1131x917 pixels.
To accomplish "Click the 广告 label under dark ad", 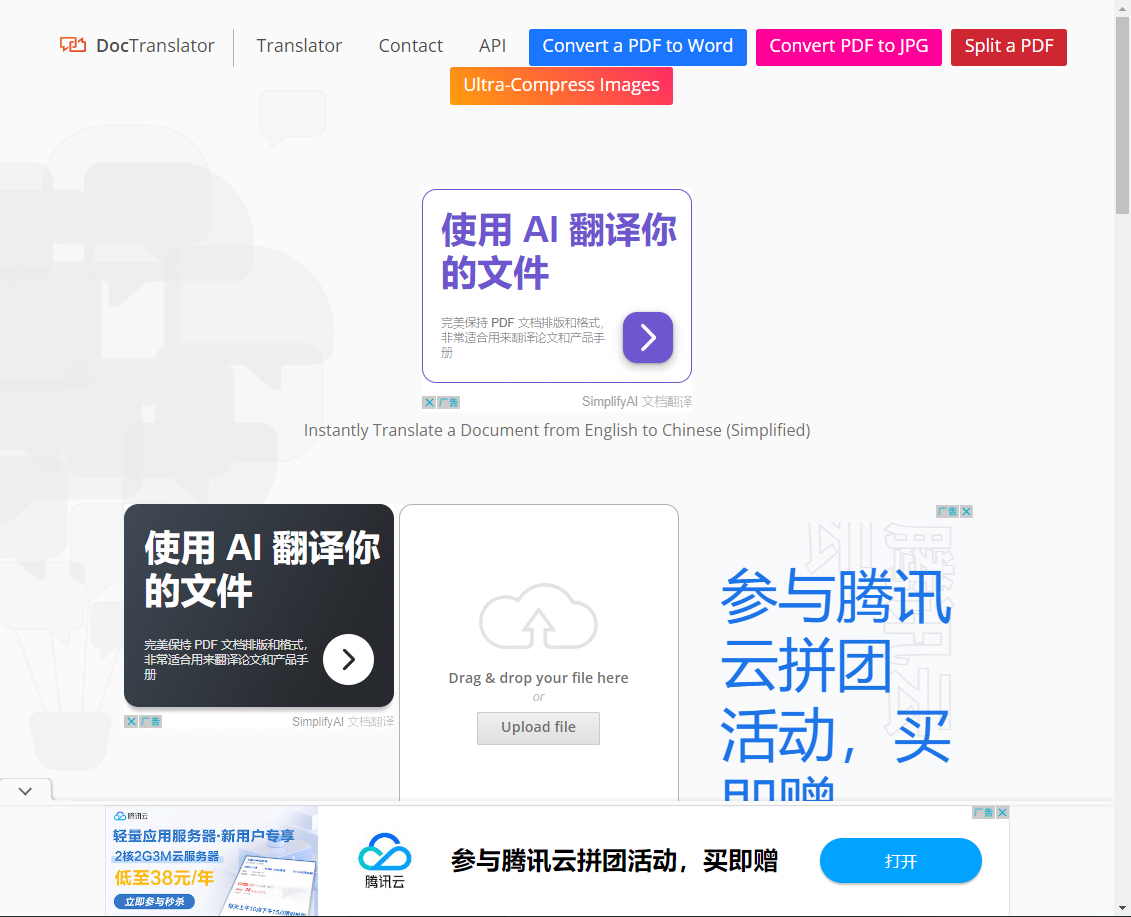I will tap(150, 721).
